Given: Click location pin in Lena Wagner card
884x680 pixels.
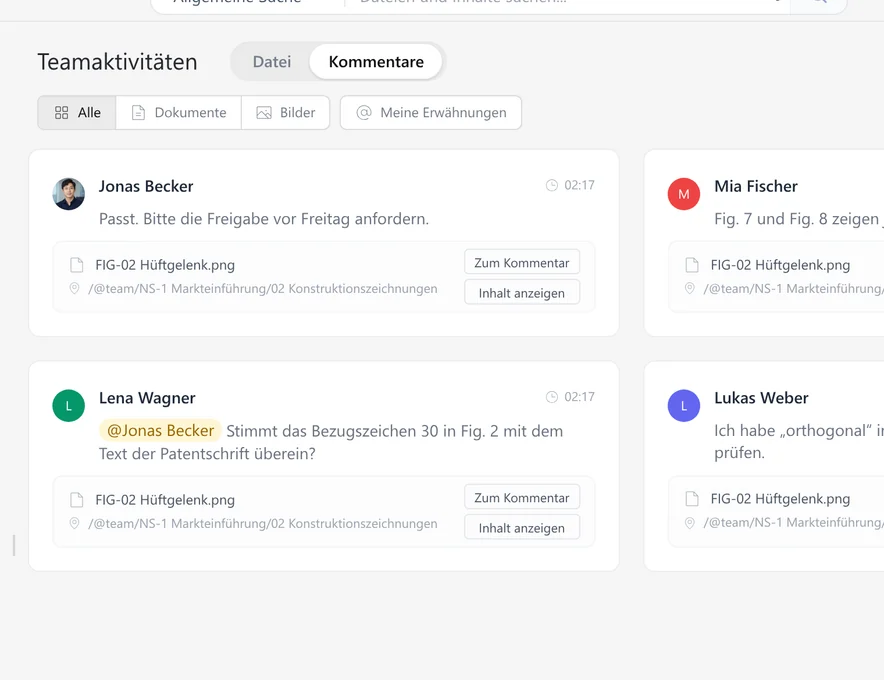Looking at the screenshot, I should [x=74, y=524].
